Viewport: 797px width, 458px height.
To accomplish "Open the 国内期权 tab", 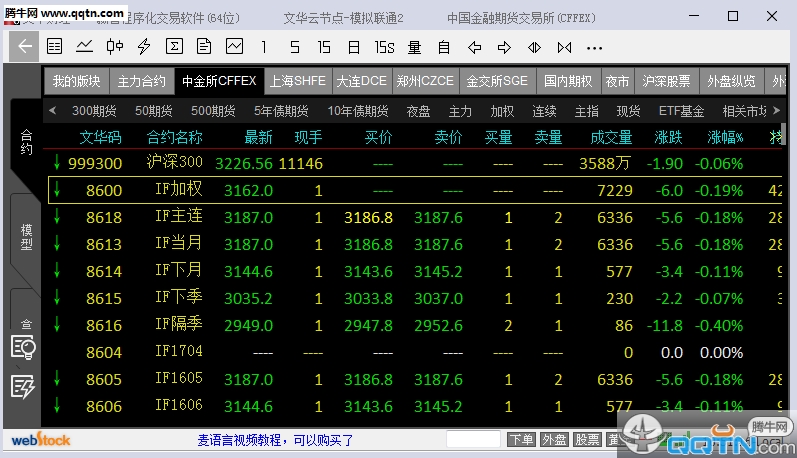I will tap(568, 81).
